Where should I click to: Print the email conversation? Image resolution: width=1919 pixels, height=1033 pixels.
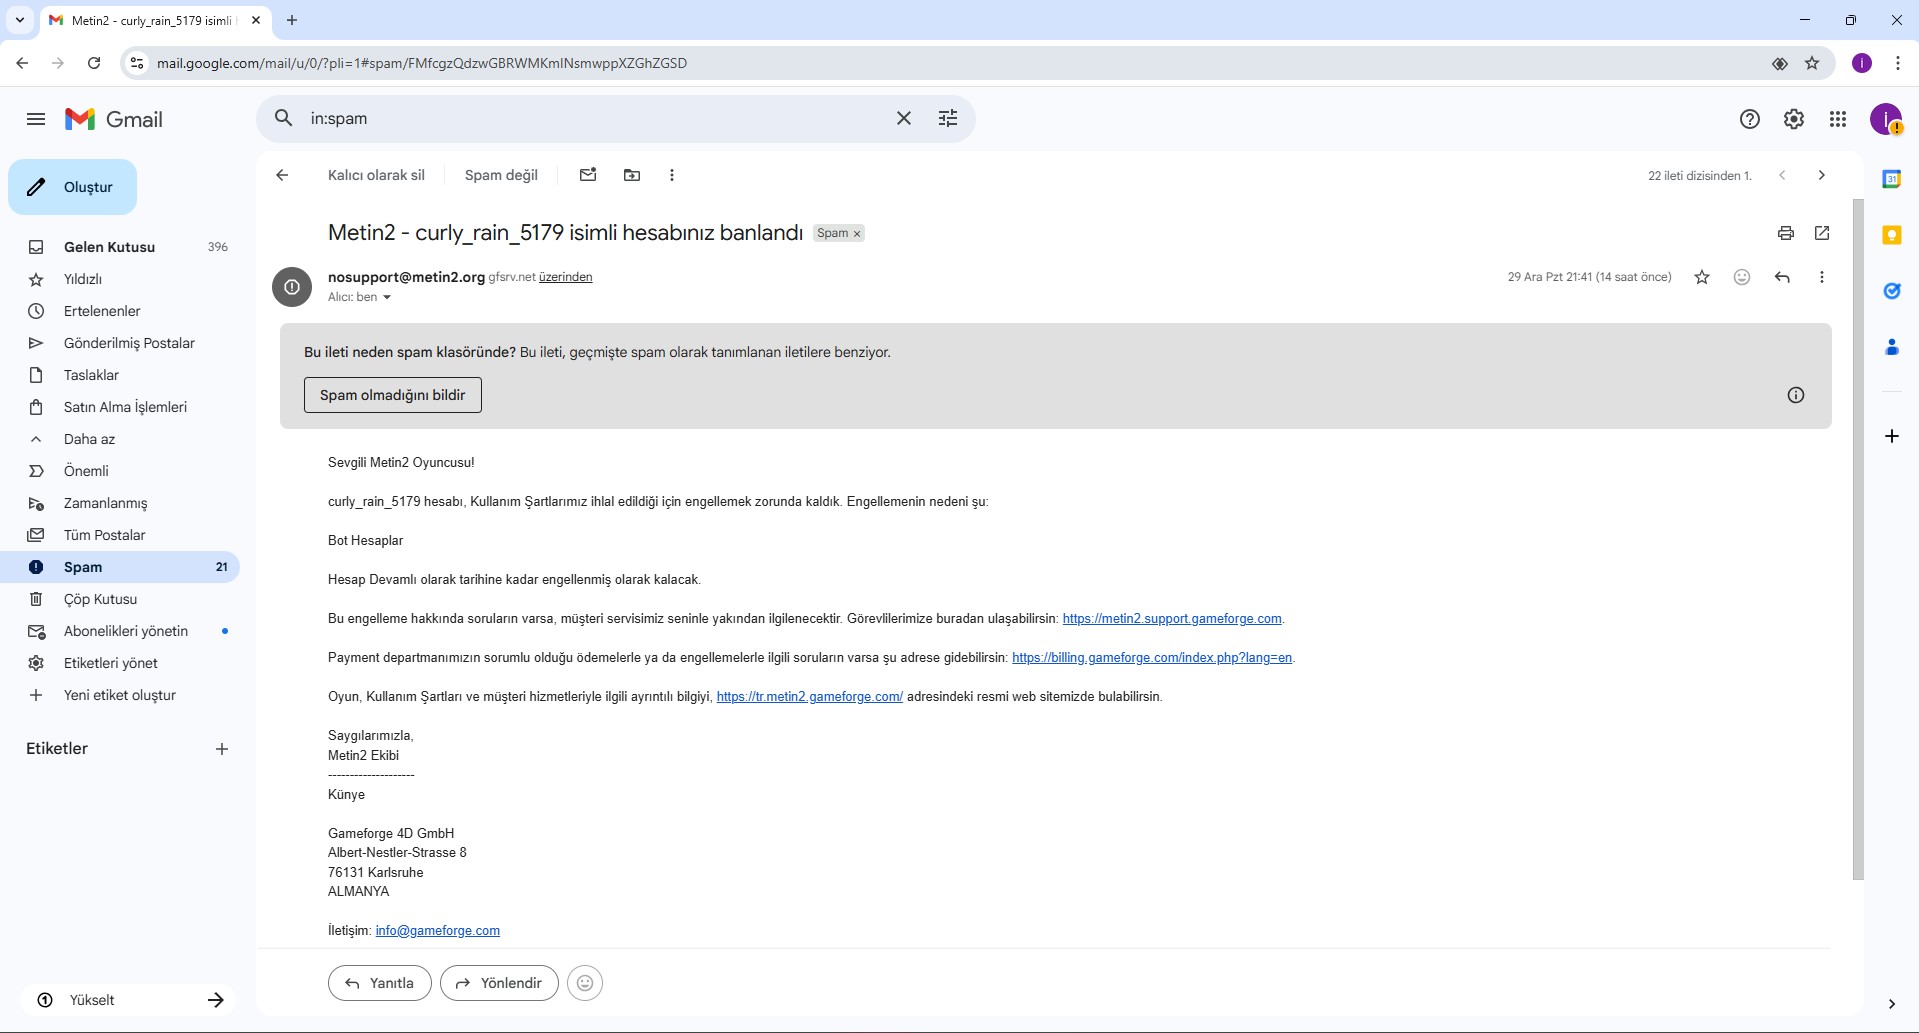pyautogui.click(x=1786, y=233)
